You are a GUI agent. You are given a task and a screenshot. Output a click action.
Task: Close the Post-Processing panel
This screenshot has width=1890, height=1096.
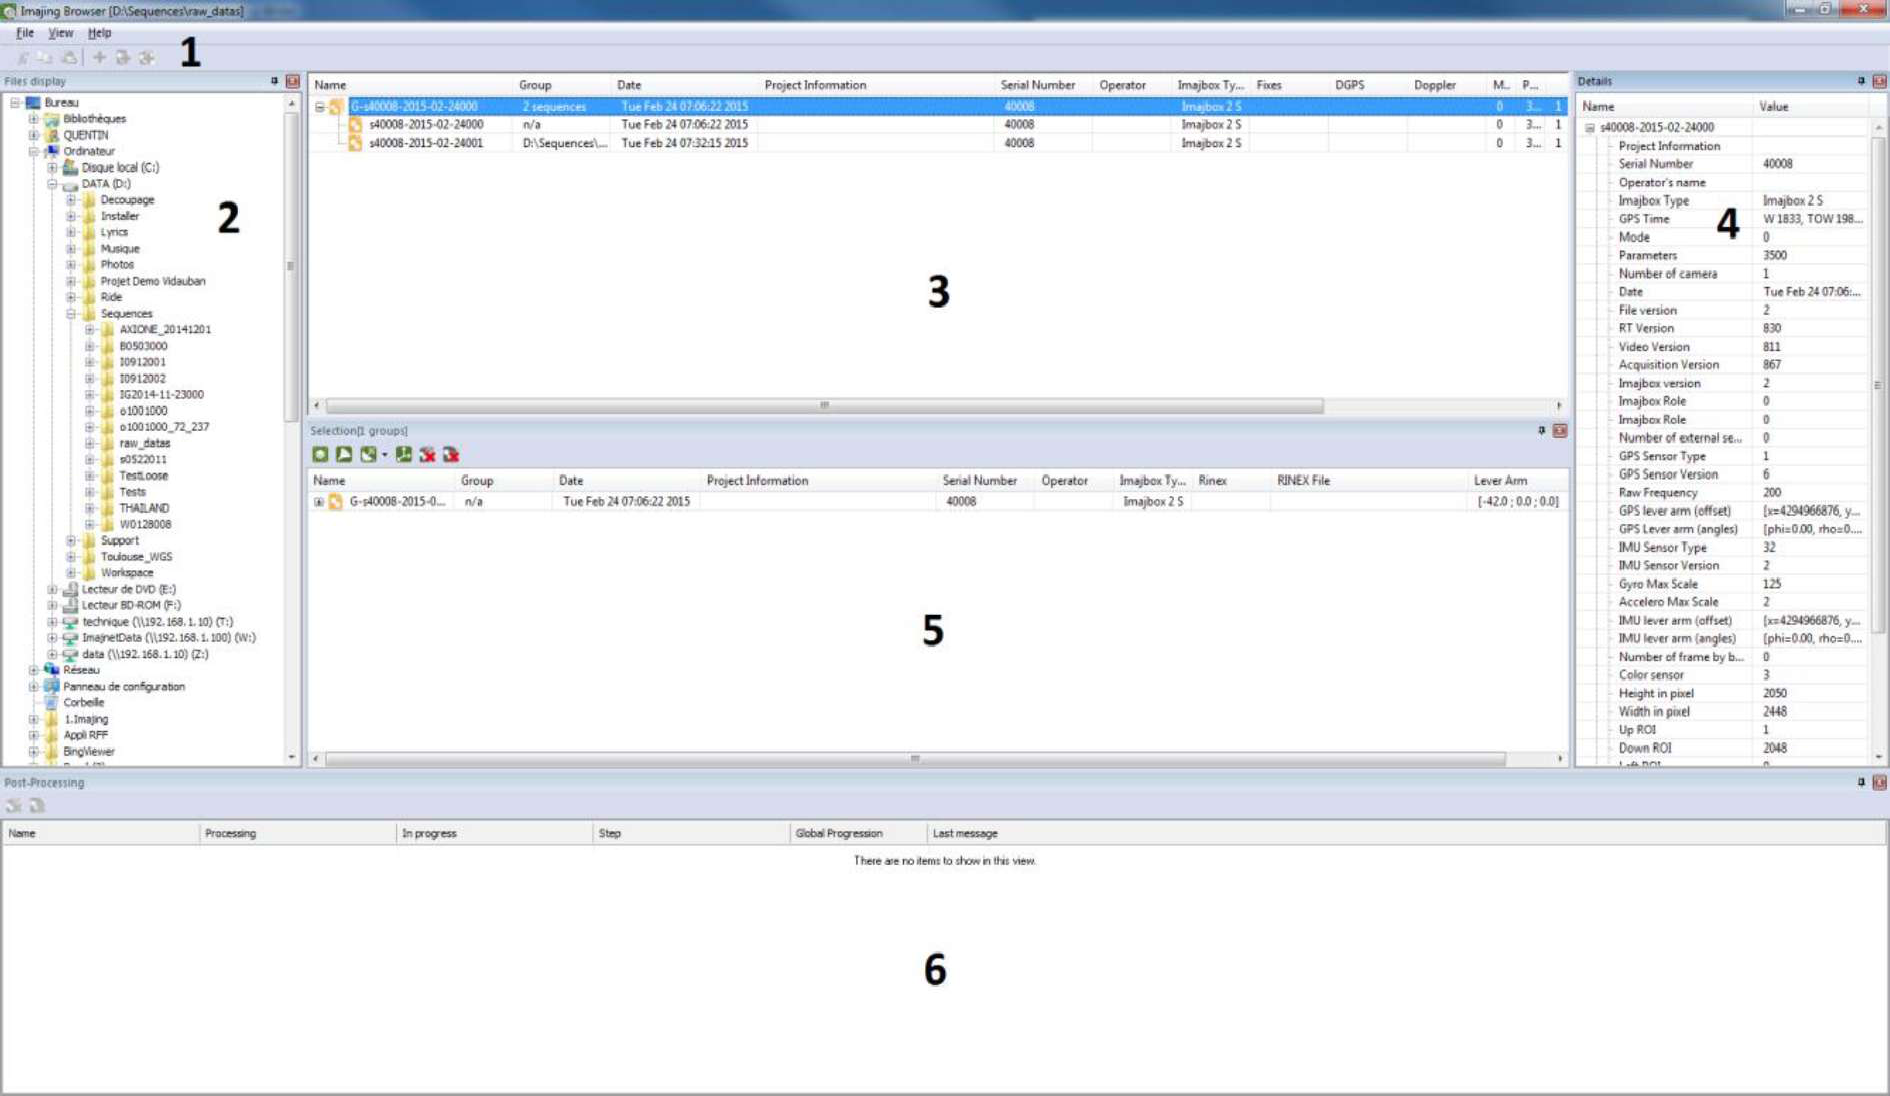coord(1880,783)
